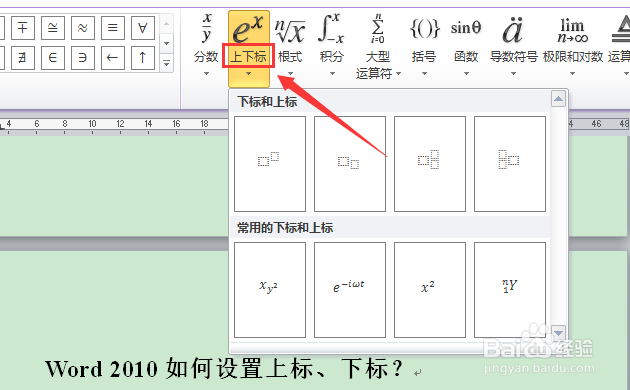Insert the does not exist (∄) symbol
630x390 pixels.
click(22, 58)
